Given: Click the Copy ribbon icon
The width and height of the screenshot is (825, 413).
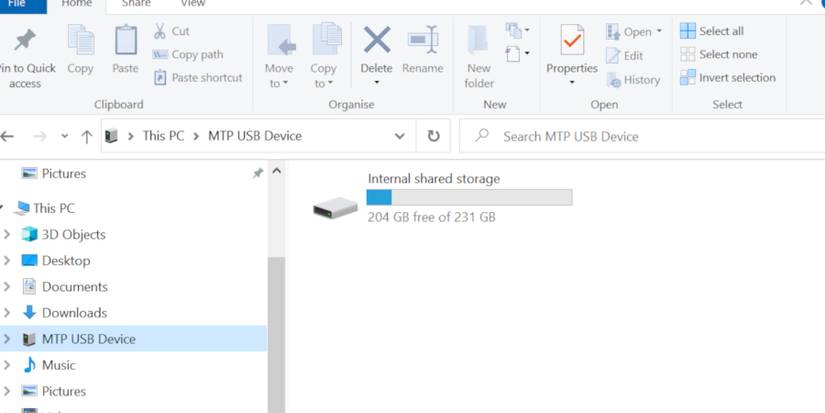Looking at the screenshot, I should pos(80,41).
